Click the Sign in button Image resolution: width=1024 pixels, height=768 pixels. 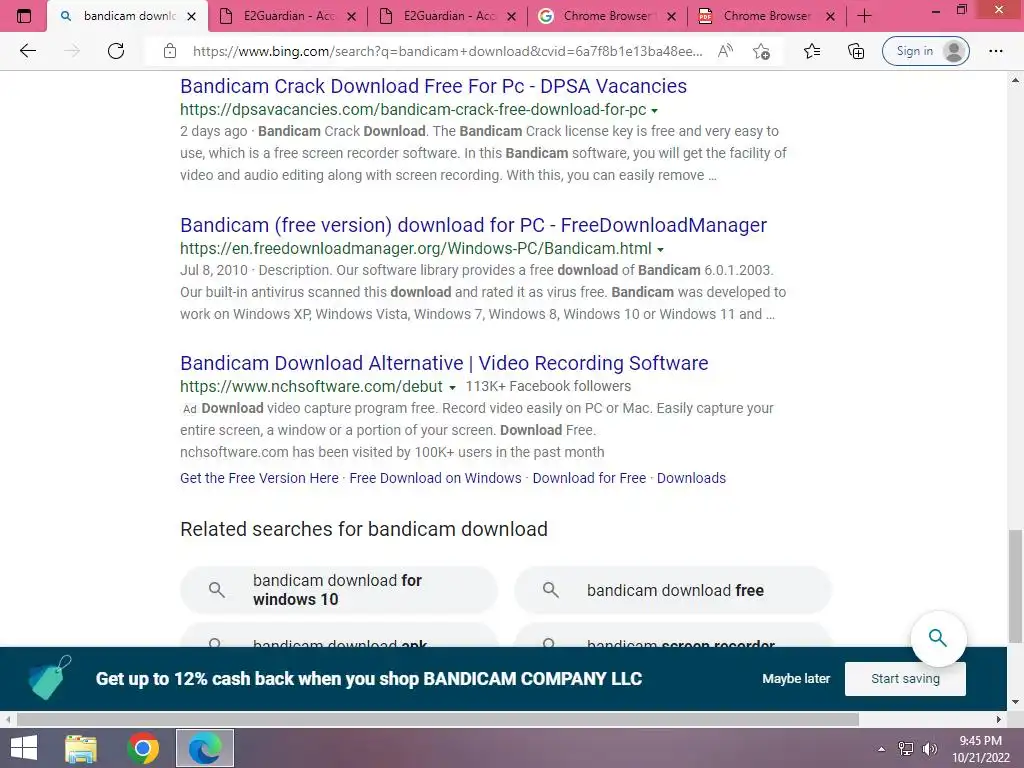point(925,51)
